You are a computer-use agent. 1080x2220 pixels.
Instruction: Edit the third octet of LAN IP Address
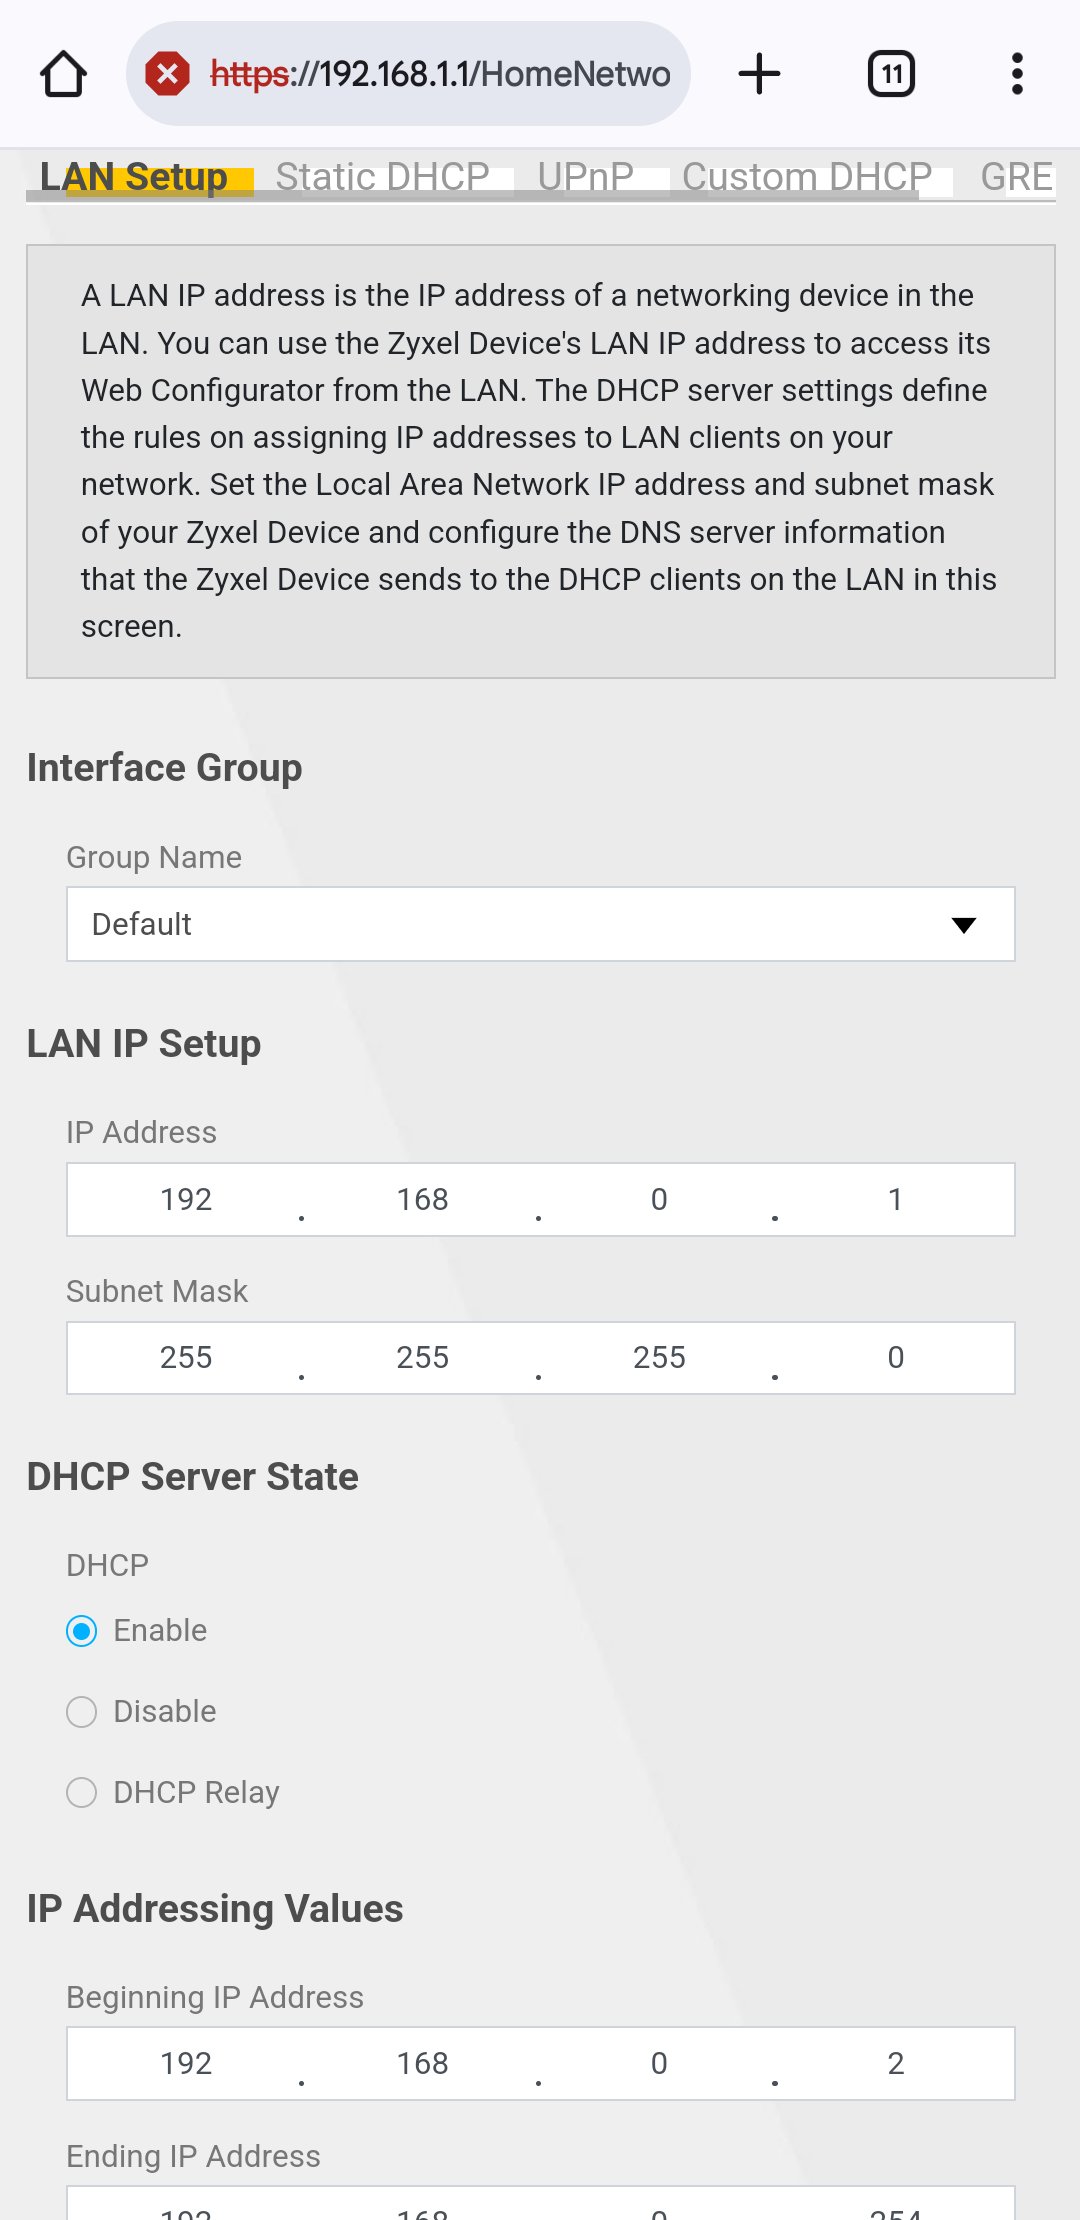click(659, 1200)
